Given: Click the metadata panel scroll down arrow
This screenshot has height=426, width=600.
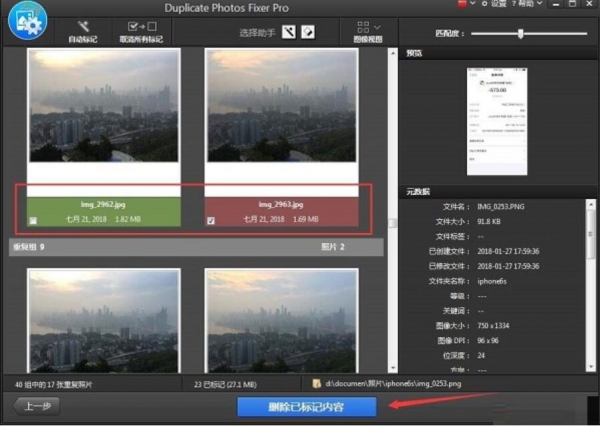Looking at the screenshot, I should [591, 367].
